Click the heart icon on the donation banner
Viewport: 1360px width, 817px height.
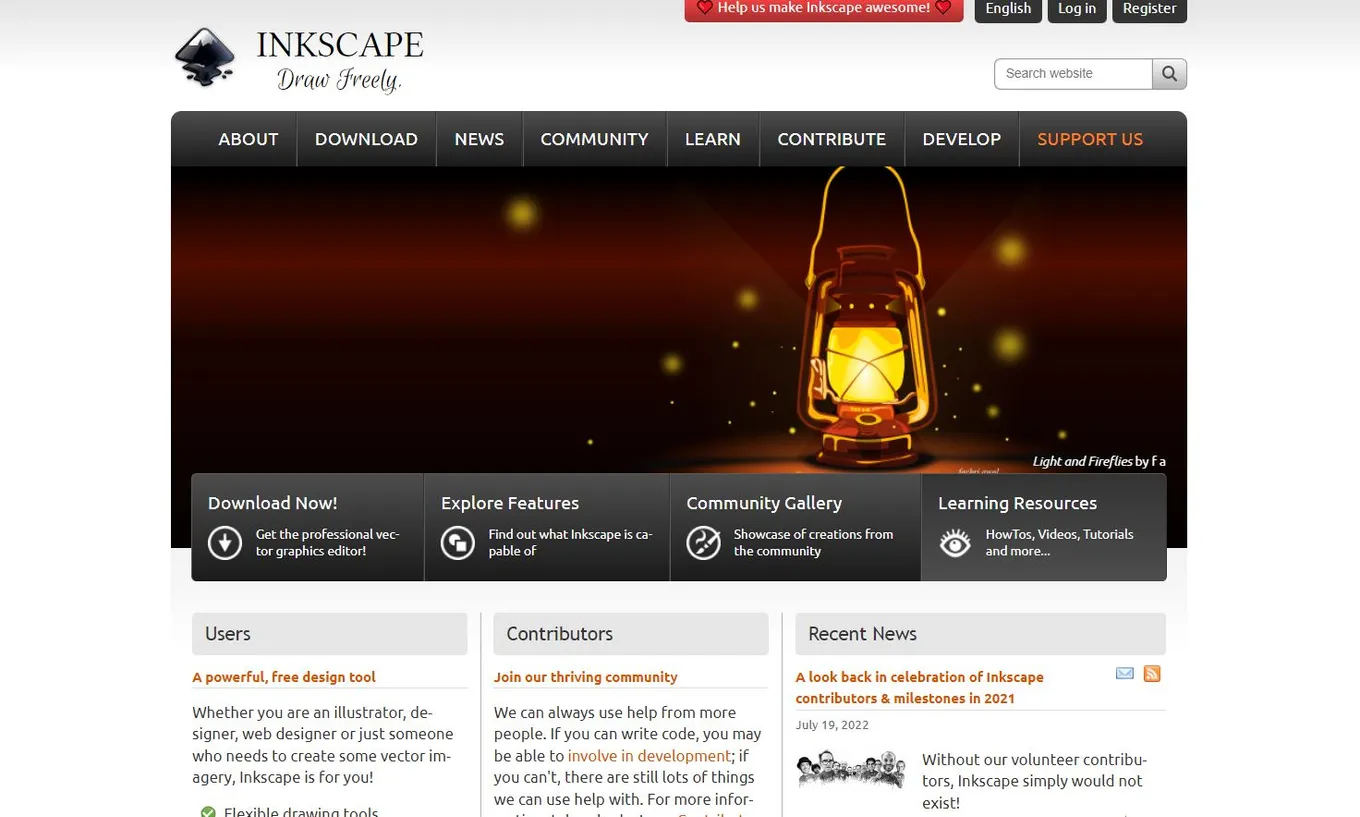point(705,8)
